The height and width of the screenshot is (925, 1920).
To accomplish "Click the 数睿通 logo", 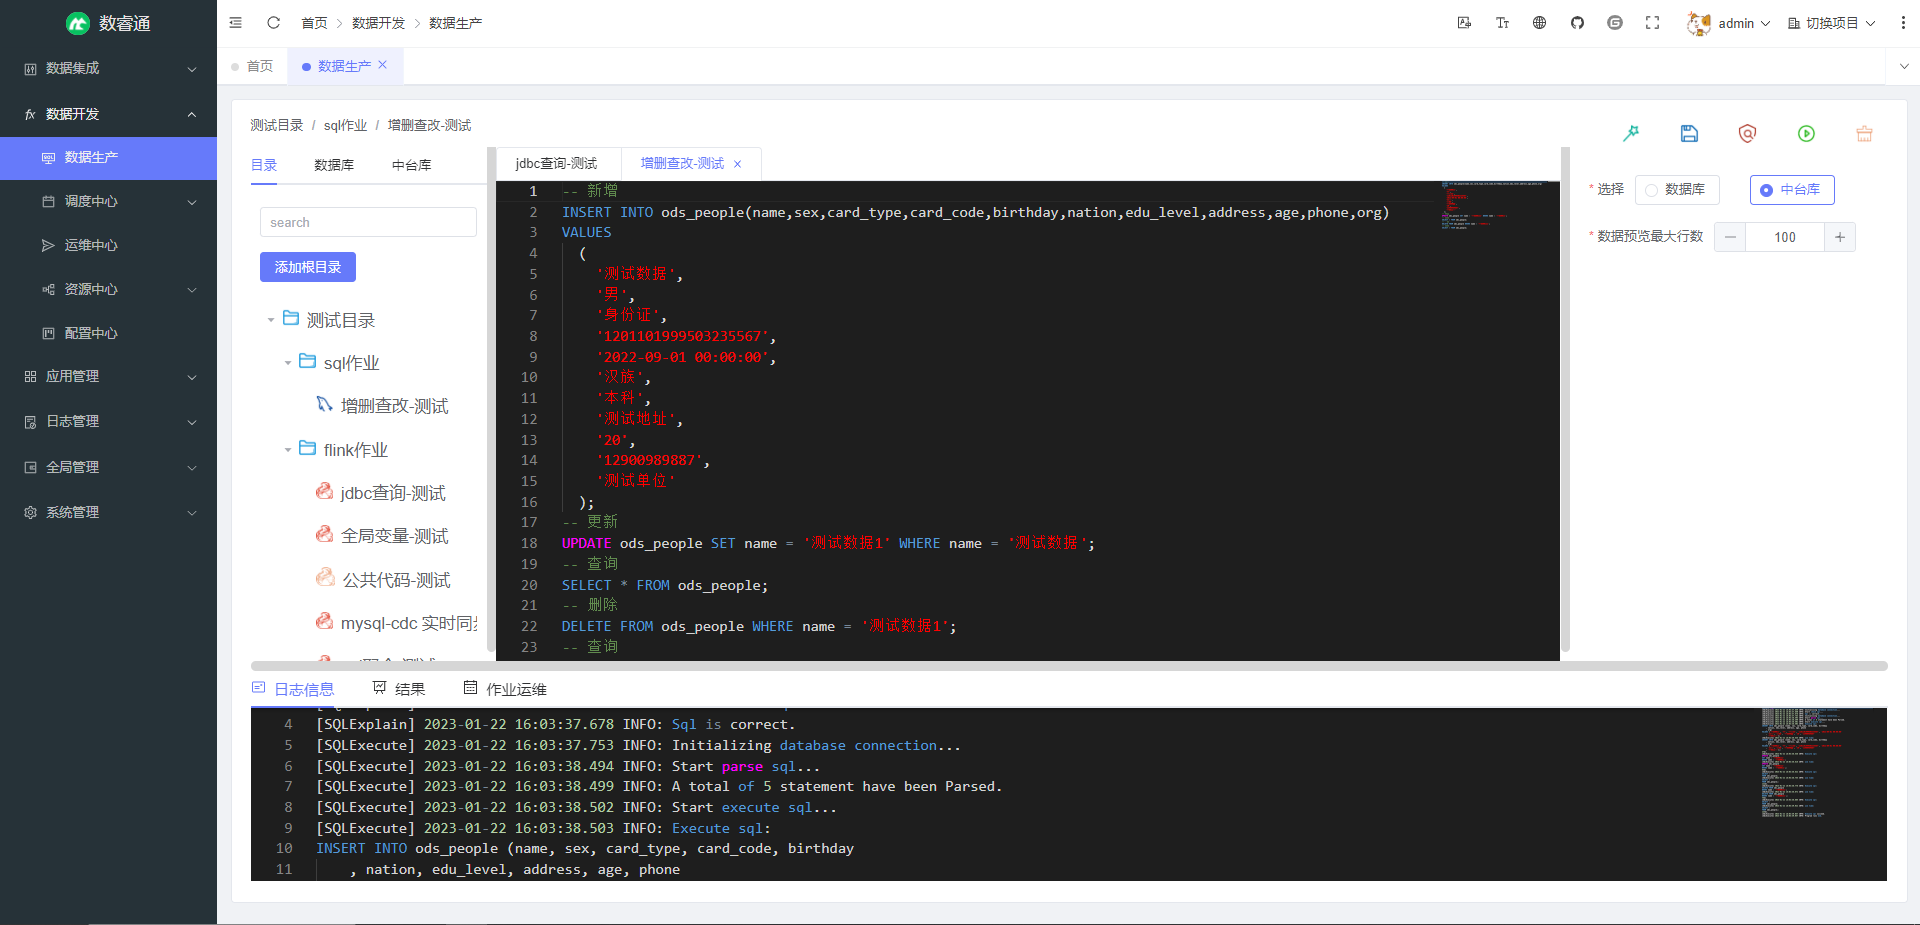I will (108, 23).
